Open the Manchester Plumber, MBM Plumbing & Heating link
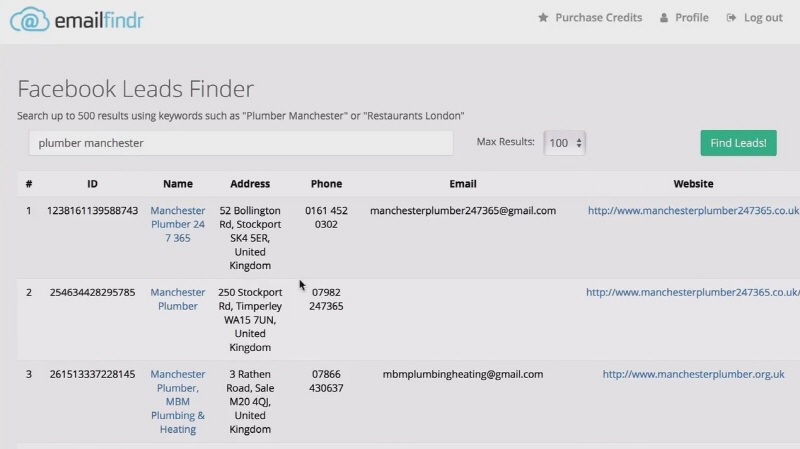This screenshot has width=800, height=449. click(x=178, y=402)
